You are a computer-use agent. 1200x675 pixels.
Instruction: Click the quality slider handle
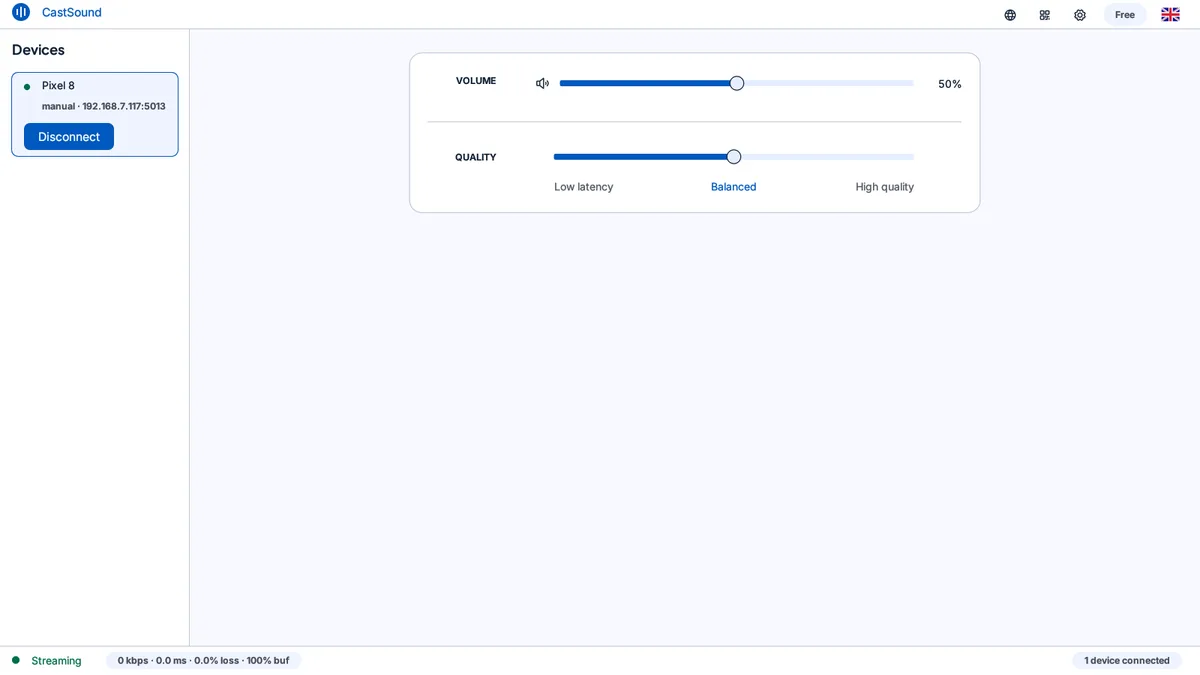click(x=734, y=157)
